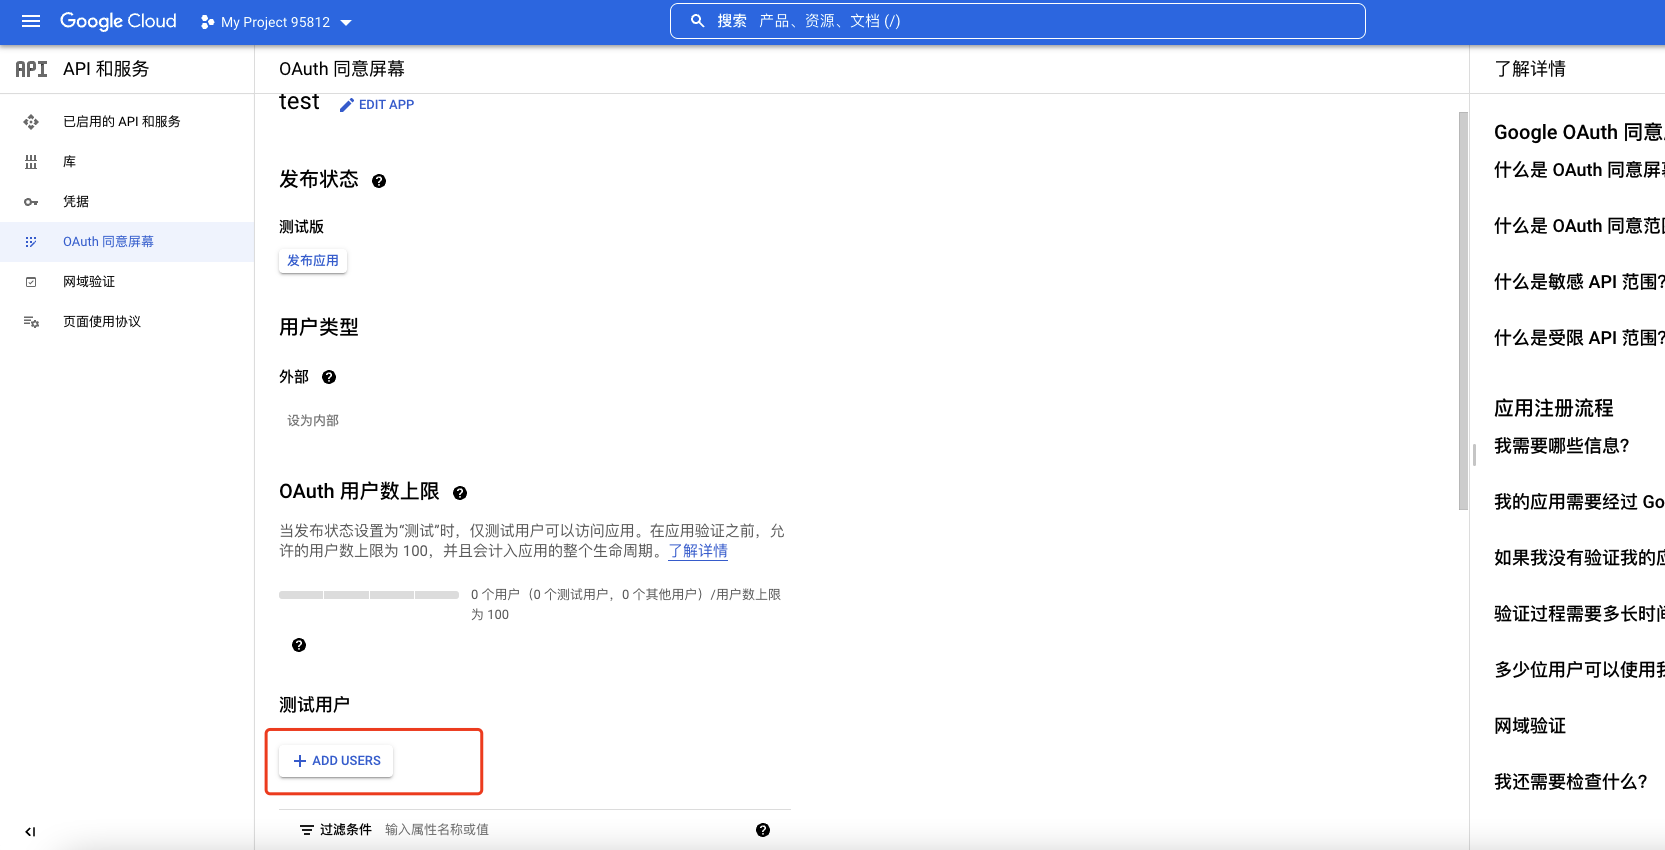The height and width of the screenshot is (850, 1665).
Task: Collapse the left sidebar with the arrow icon
Action: [30, 831]
